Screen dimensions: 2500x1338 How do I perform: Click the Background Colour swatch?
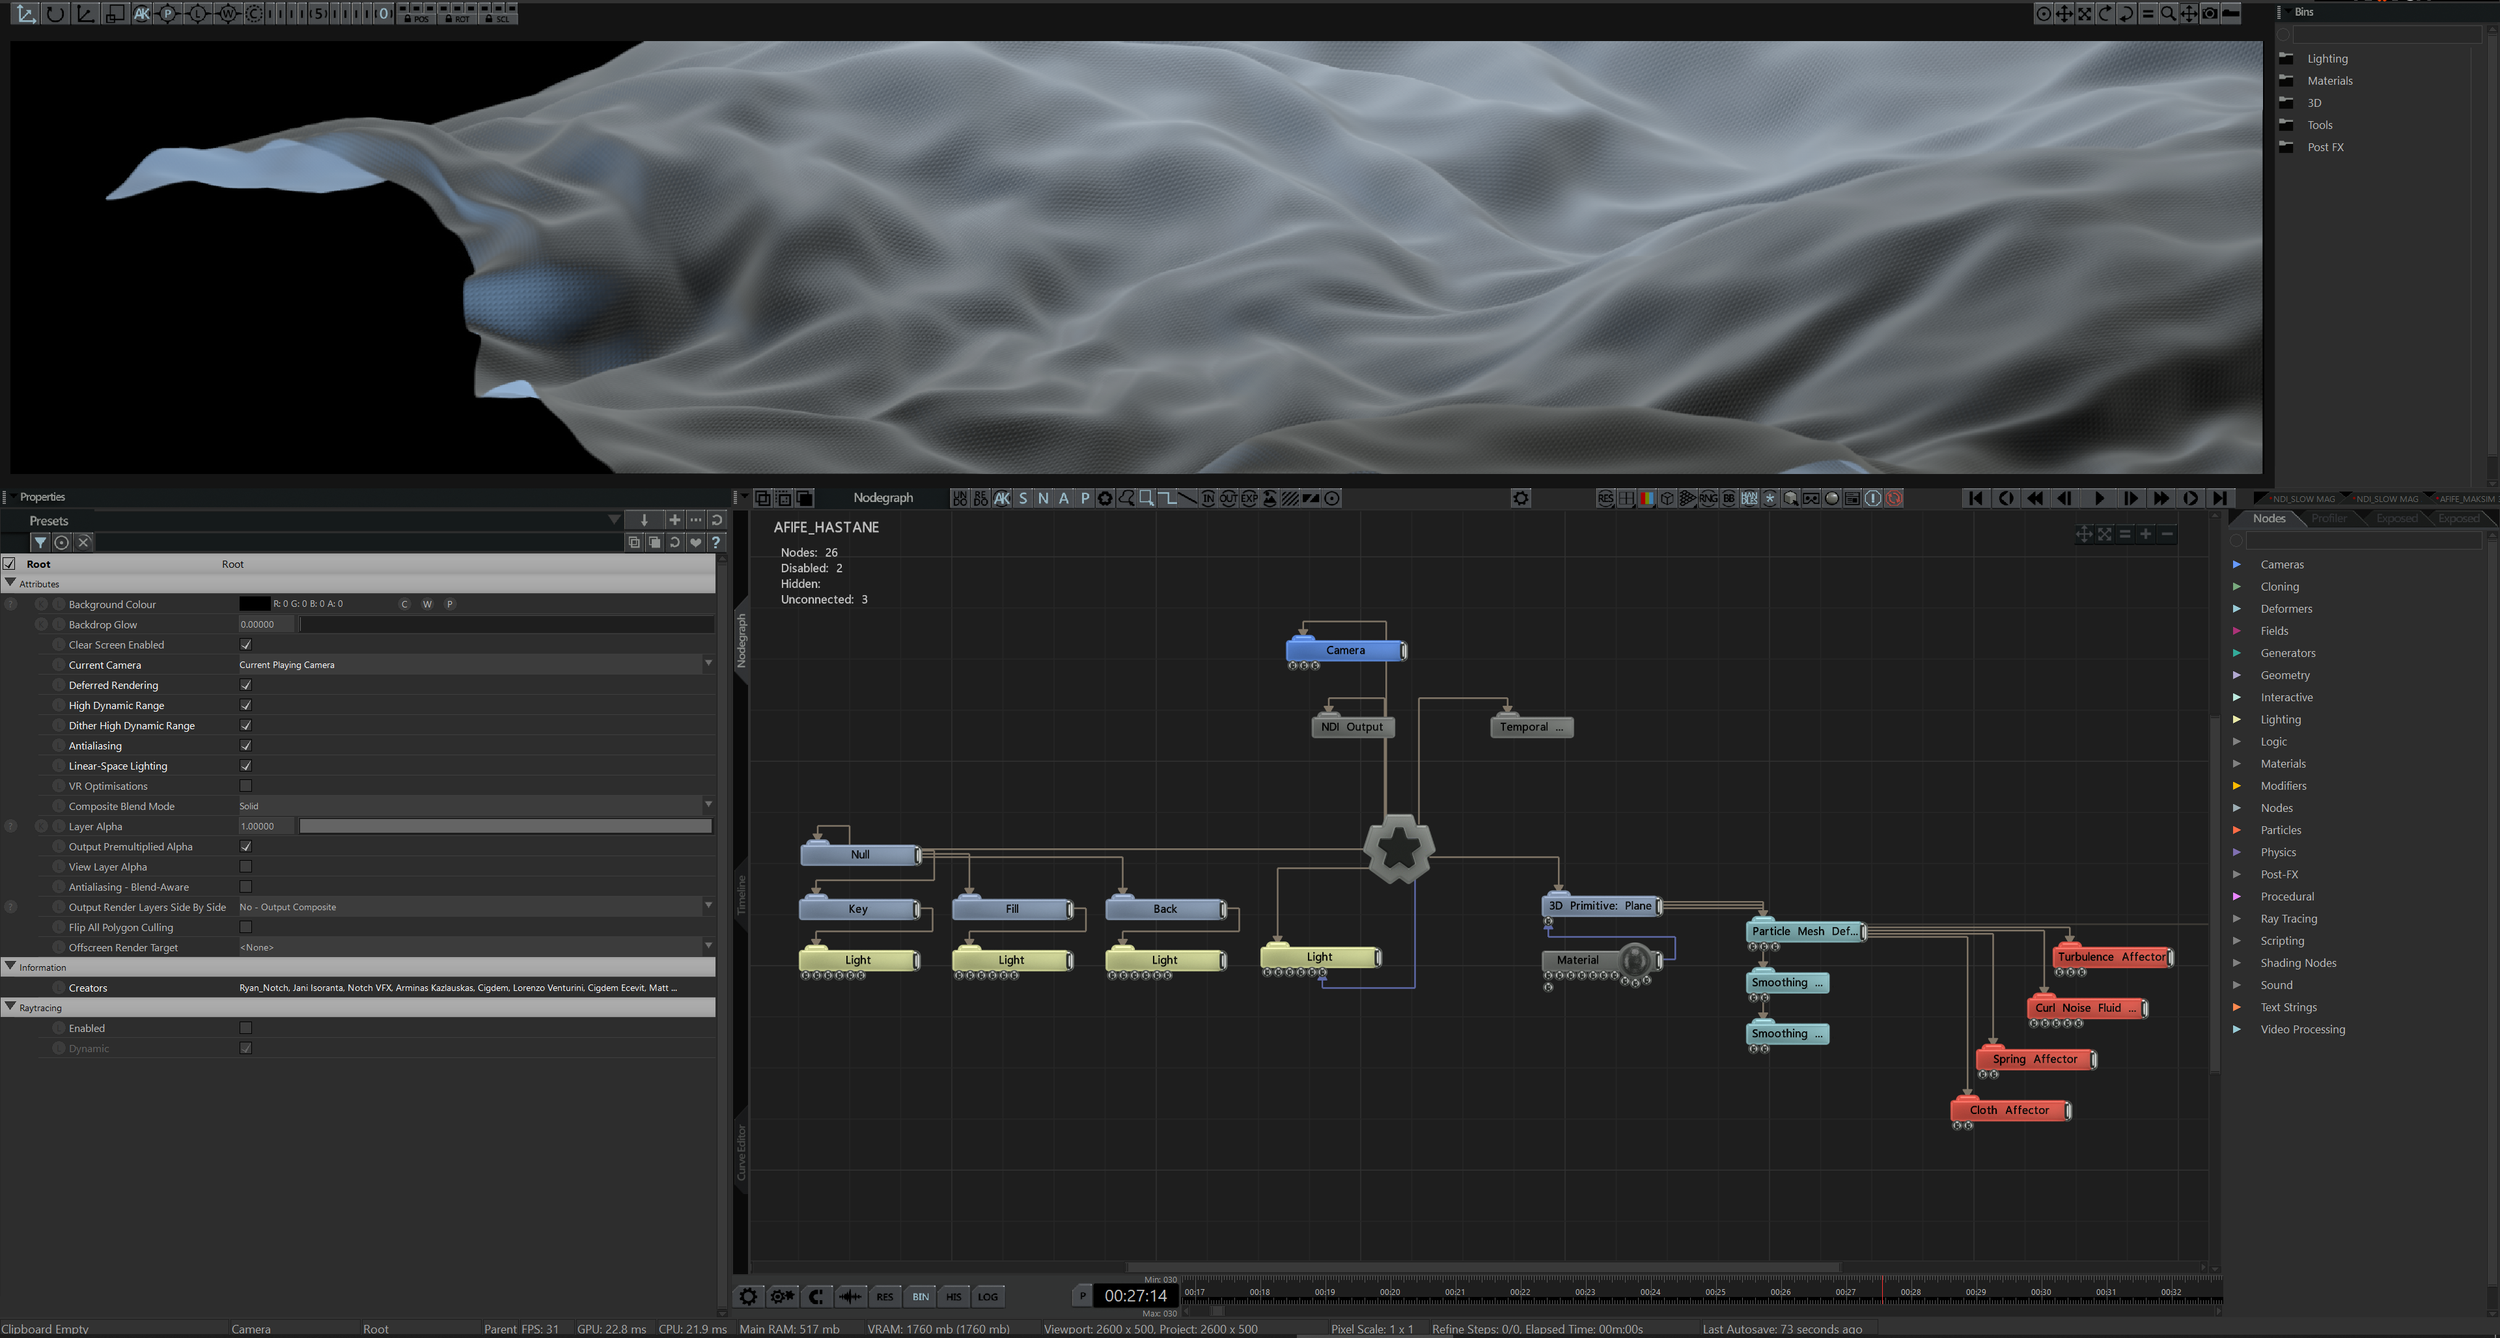point(254,604)
